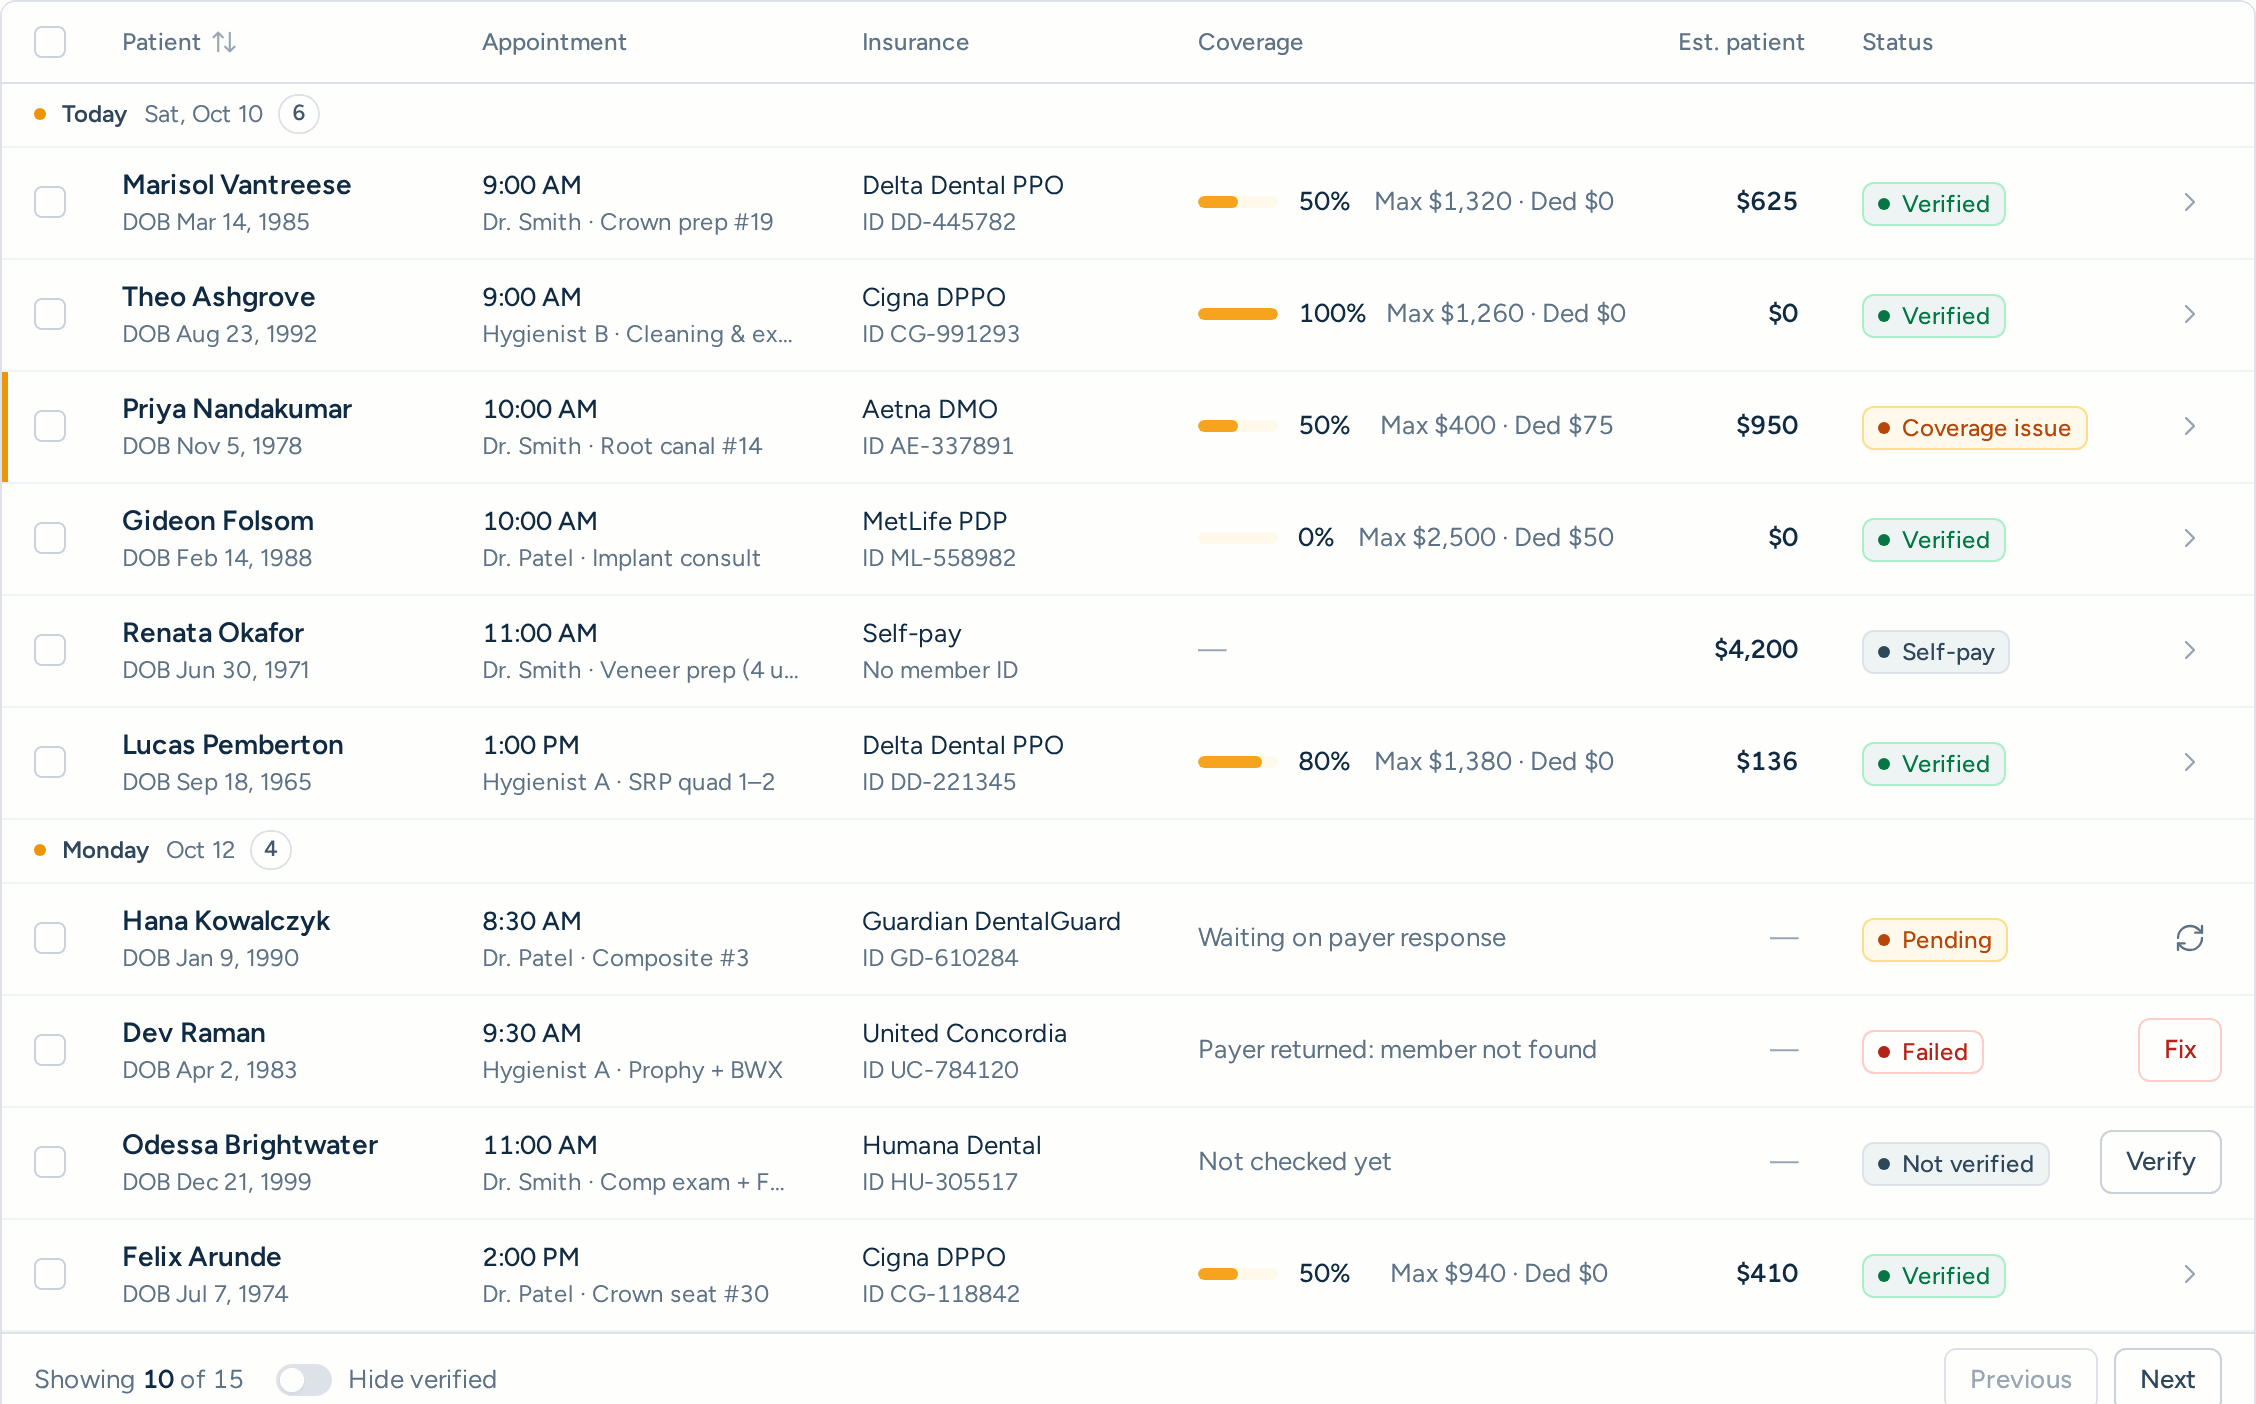Check the Marisol Vantreese row checkbox

tap(50, 202)
